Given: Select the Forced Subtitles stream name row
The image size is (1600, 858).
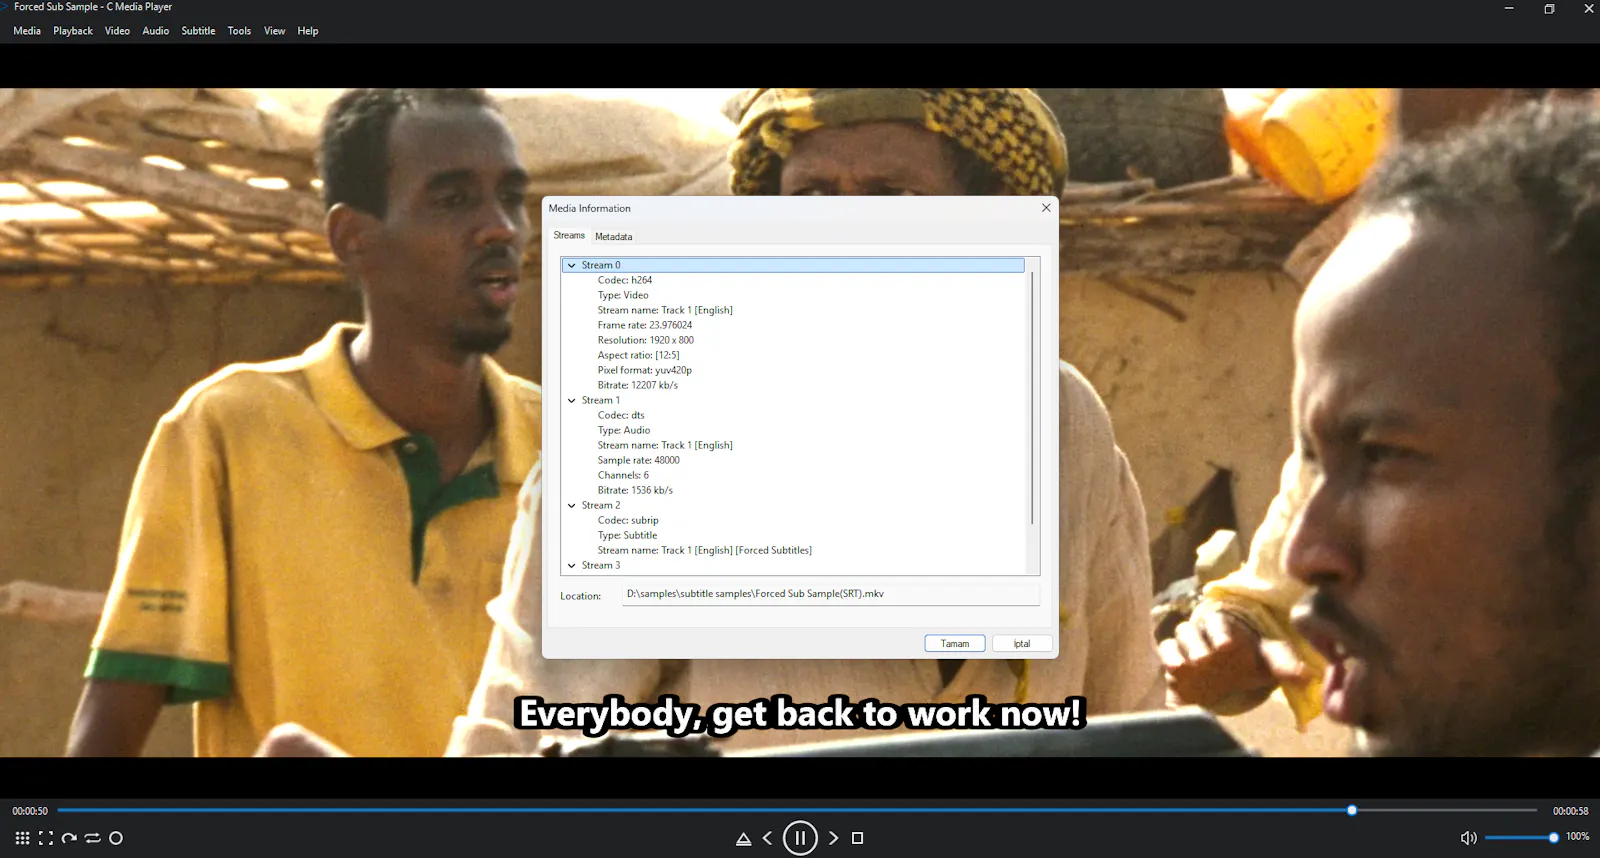Looking at the screenshot, I should 705,550.
